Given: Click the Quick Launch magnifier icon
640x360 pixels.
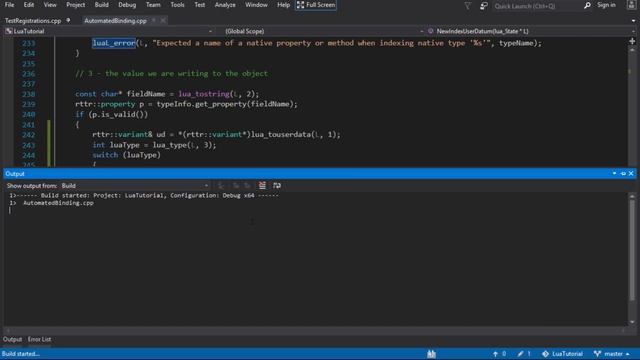Looking at the screenshot, I should click(587, 6).
